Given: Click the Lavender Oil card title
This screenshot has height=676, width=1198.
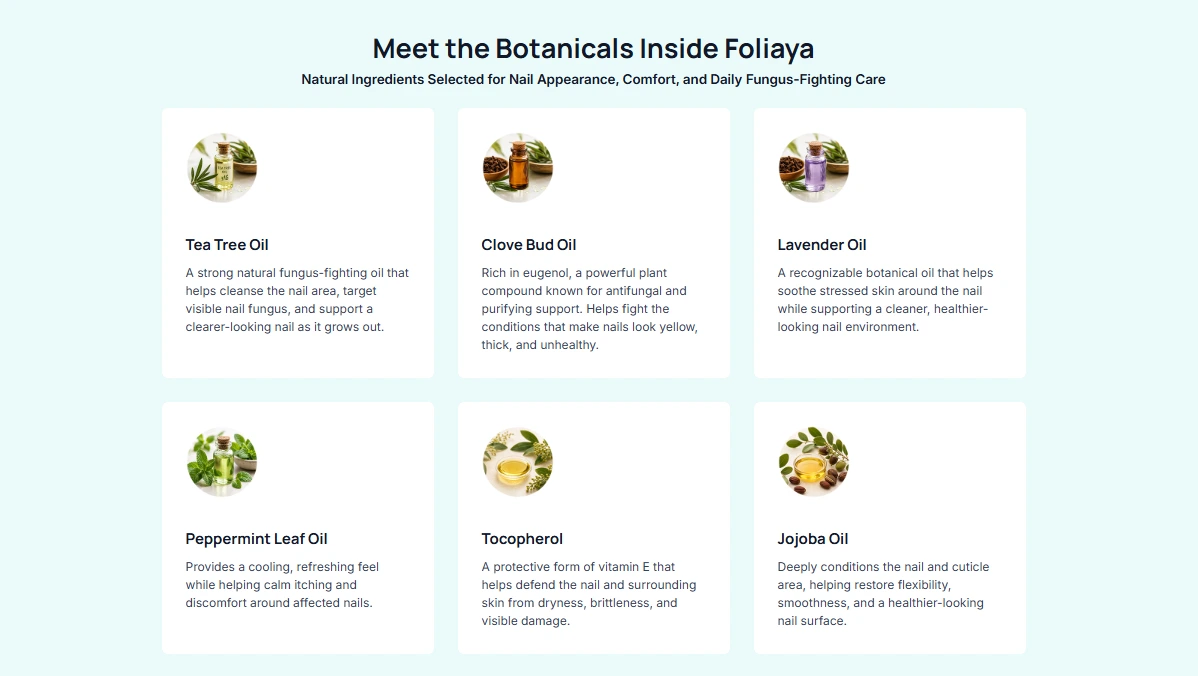Looking at the screenshot, I should (x=822, y=245).
